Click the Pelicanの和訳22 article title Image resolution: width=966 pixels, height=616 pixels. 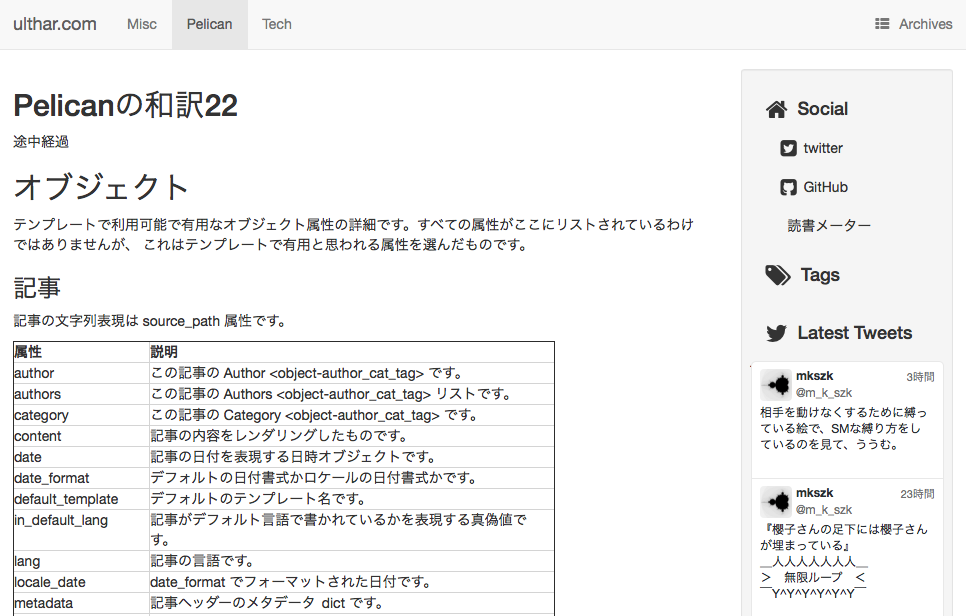126,105
